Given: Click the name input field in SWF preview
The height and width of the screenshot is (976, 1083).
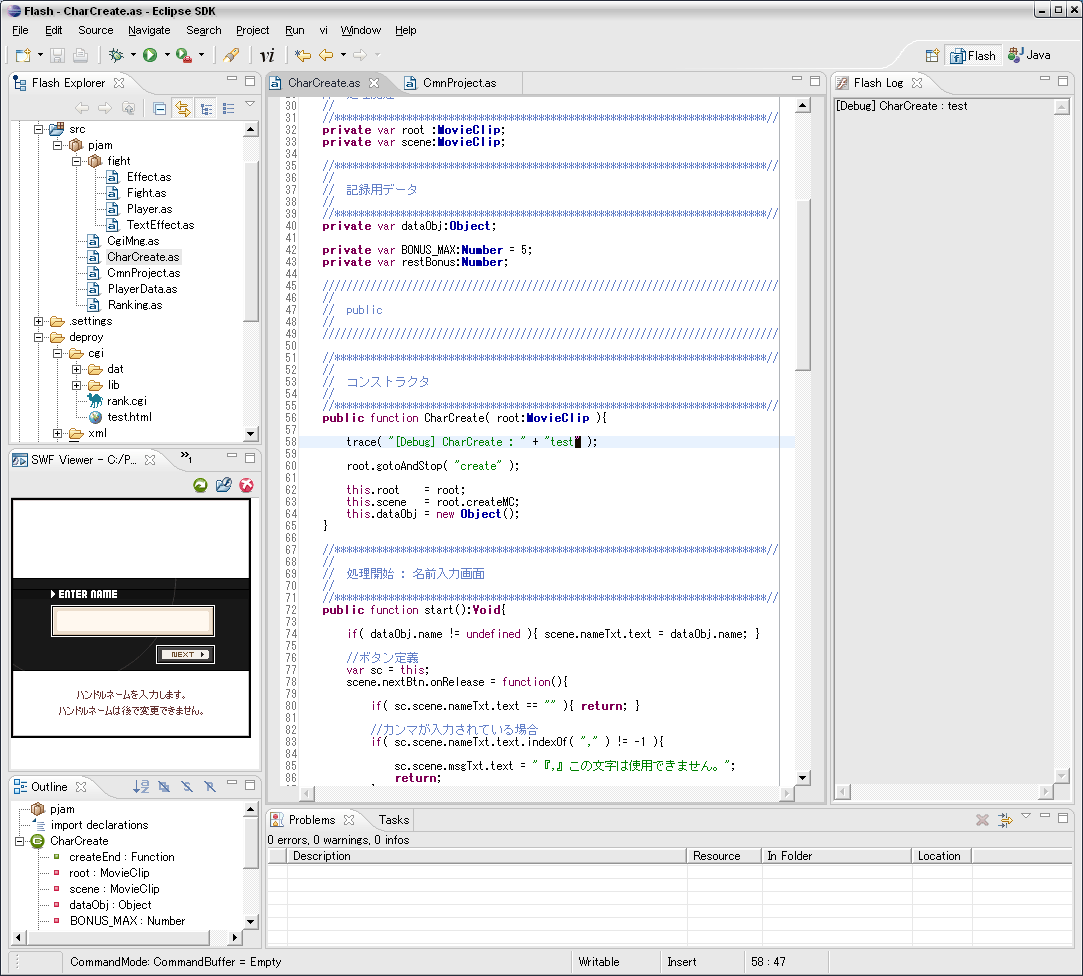Looking at the screenshot, I should pos(133,621).
